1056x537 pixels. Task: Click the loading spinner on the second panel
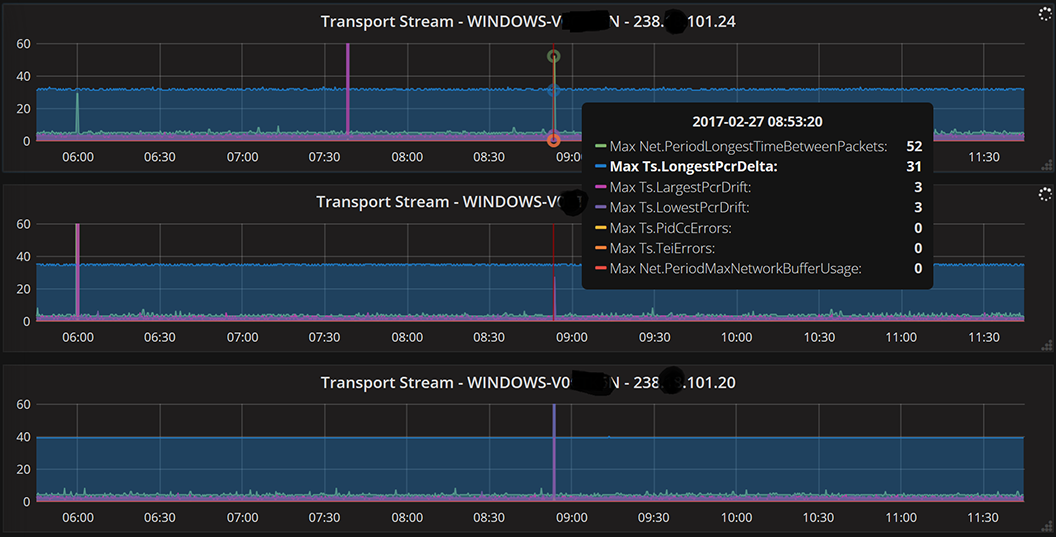point(1045,195)
